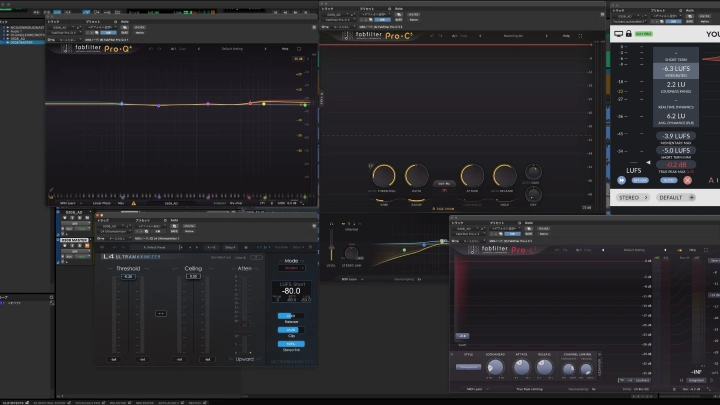Viewport: 720px width, 405px height.
Task: Click the red reset X in loudness meter
Action: pos(687,180)
